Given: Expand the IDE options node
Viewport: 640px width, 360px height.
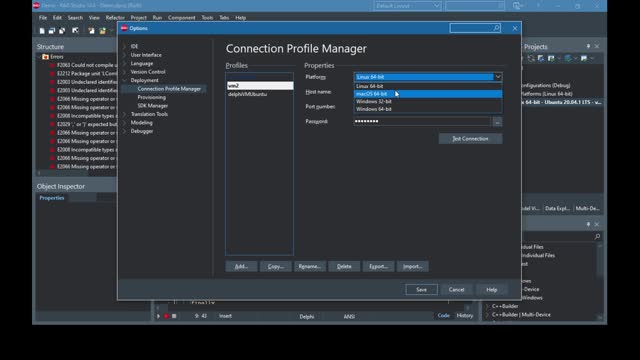Looking at the screenshot, I should point(125,47).
